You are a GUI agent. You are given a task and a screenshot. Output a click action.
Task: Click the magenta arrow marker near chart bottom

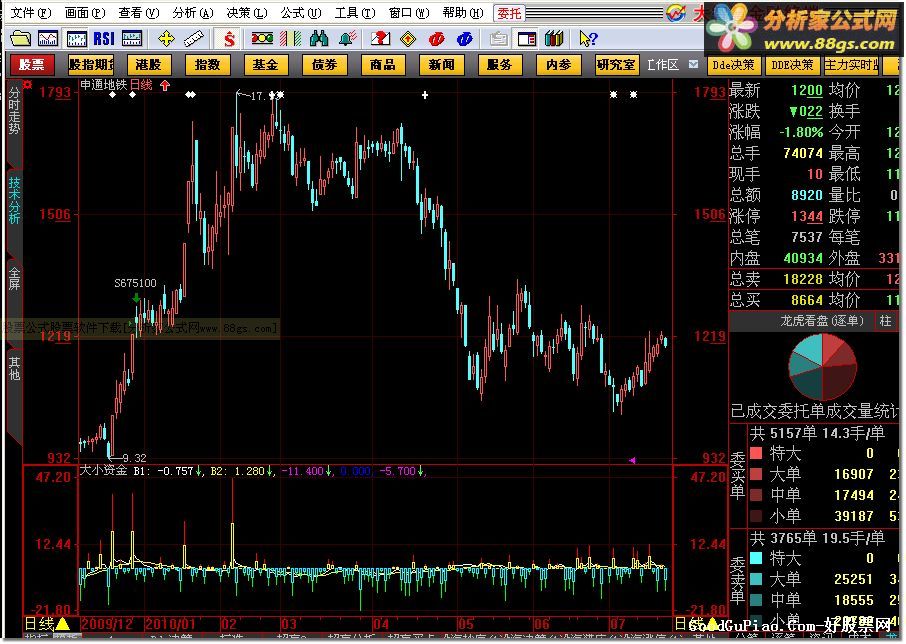click(632, 460)
